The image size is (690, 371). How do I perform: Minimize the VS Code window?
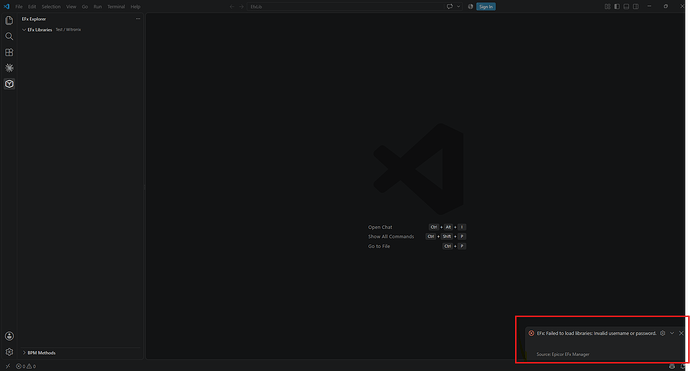(x=649, y=7)
